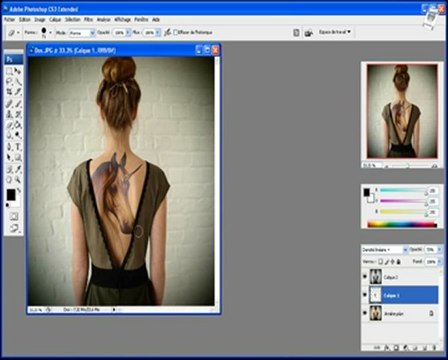Launch Adobe Bridge from options bar
This screenshot has width=448, height=360.
(x=309, y=33)
